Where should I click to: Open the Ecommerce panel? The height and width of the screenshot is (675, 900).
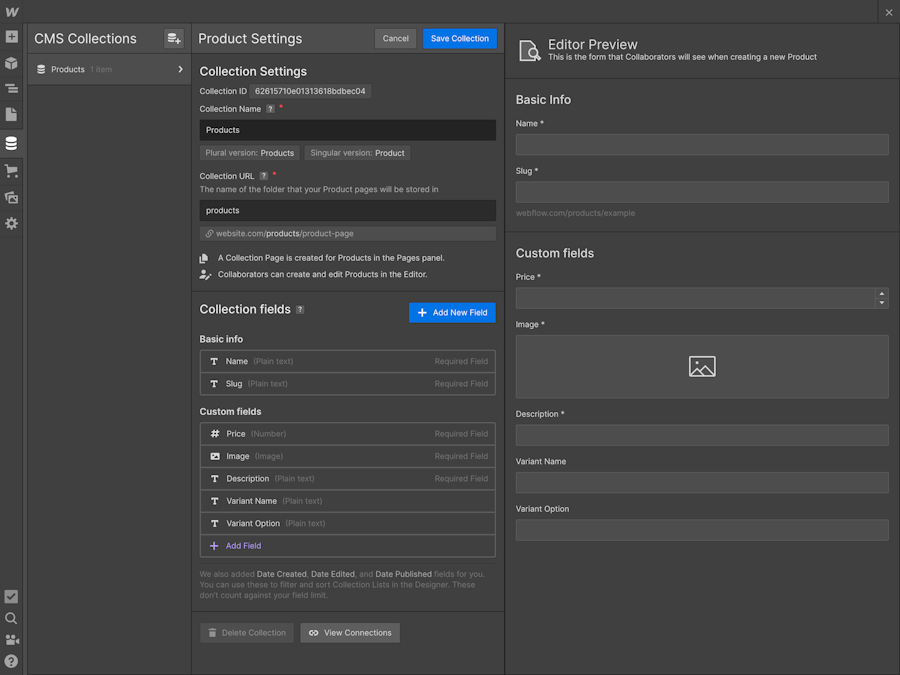[12, 170]
